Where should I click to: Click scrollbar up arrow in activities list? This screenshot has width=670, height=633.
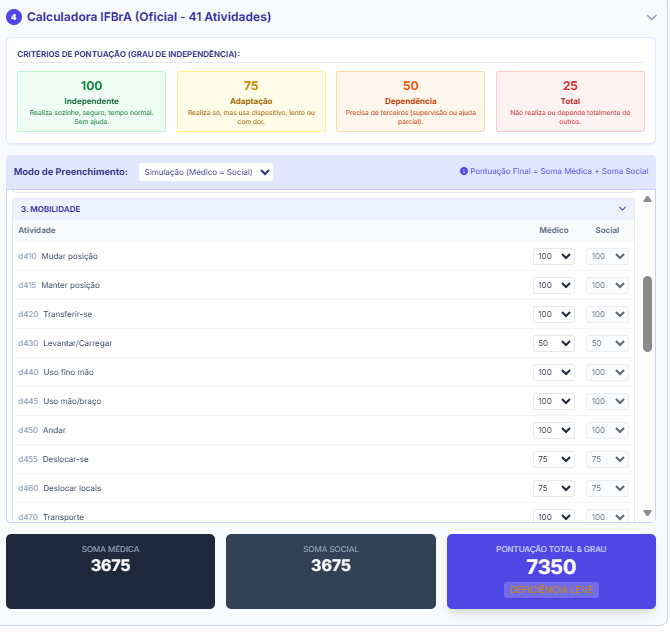tap(647, 198)
